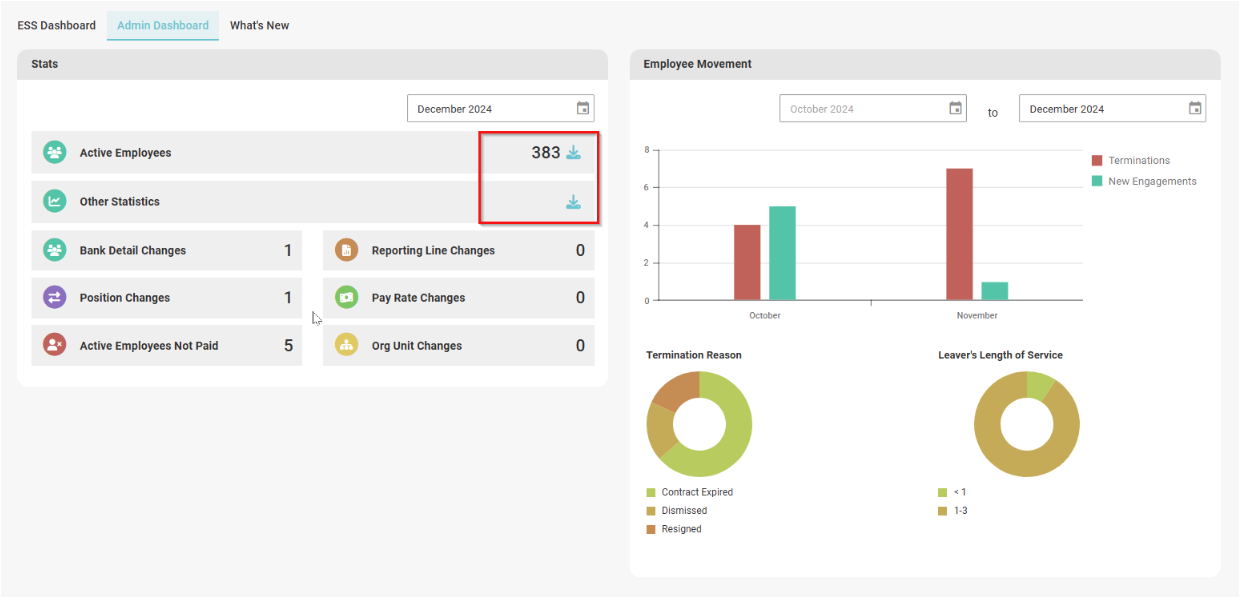Switch to the ESS Dashboard tab

pos(57,25)
